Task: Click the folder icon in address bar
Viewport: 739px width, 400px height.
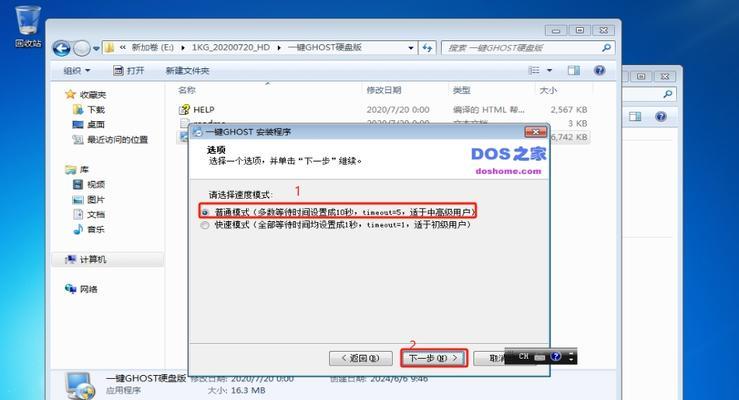Action: (110, 48)
